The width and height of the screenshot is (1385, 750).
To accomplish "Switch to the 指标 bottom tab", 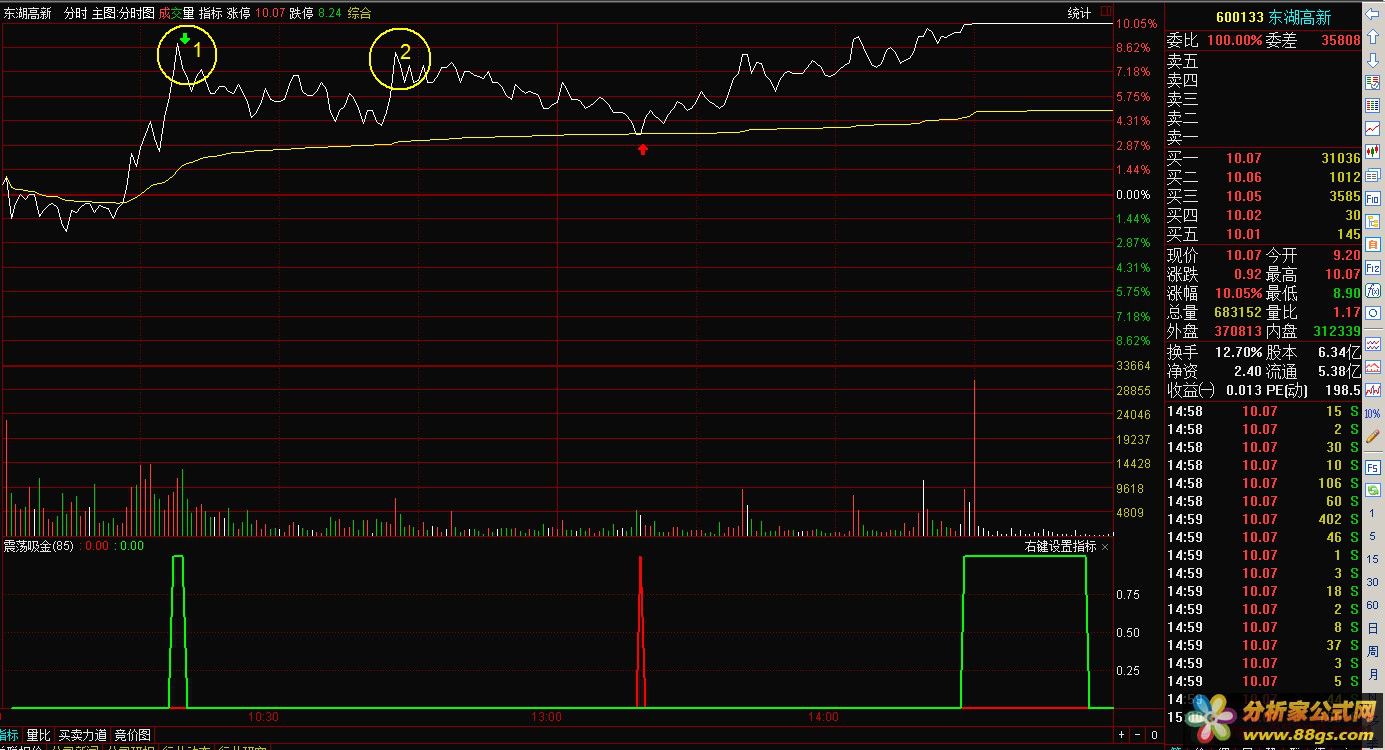I will (x=10, y=735).
